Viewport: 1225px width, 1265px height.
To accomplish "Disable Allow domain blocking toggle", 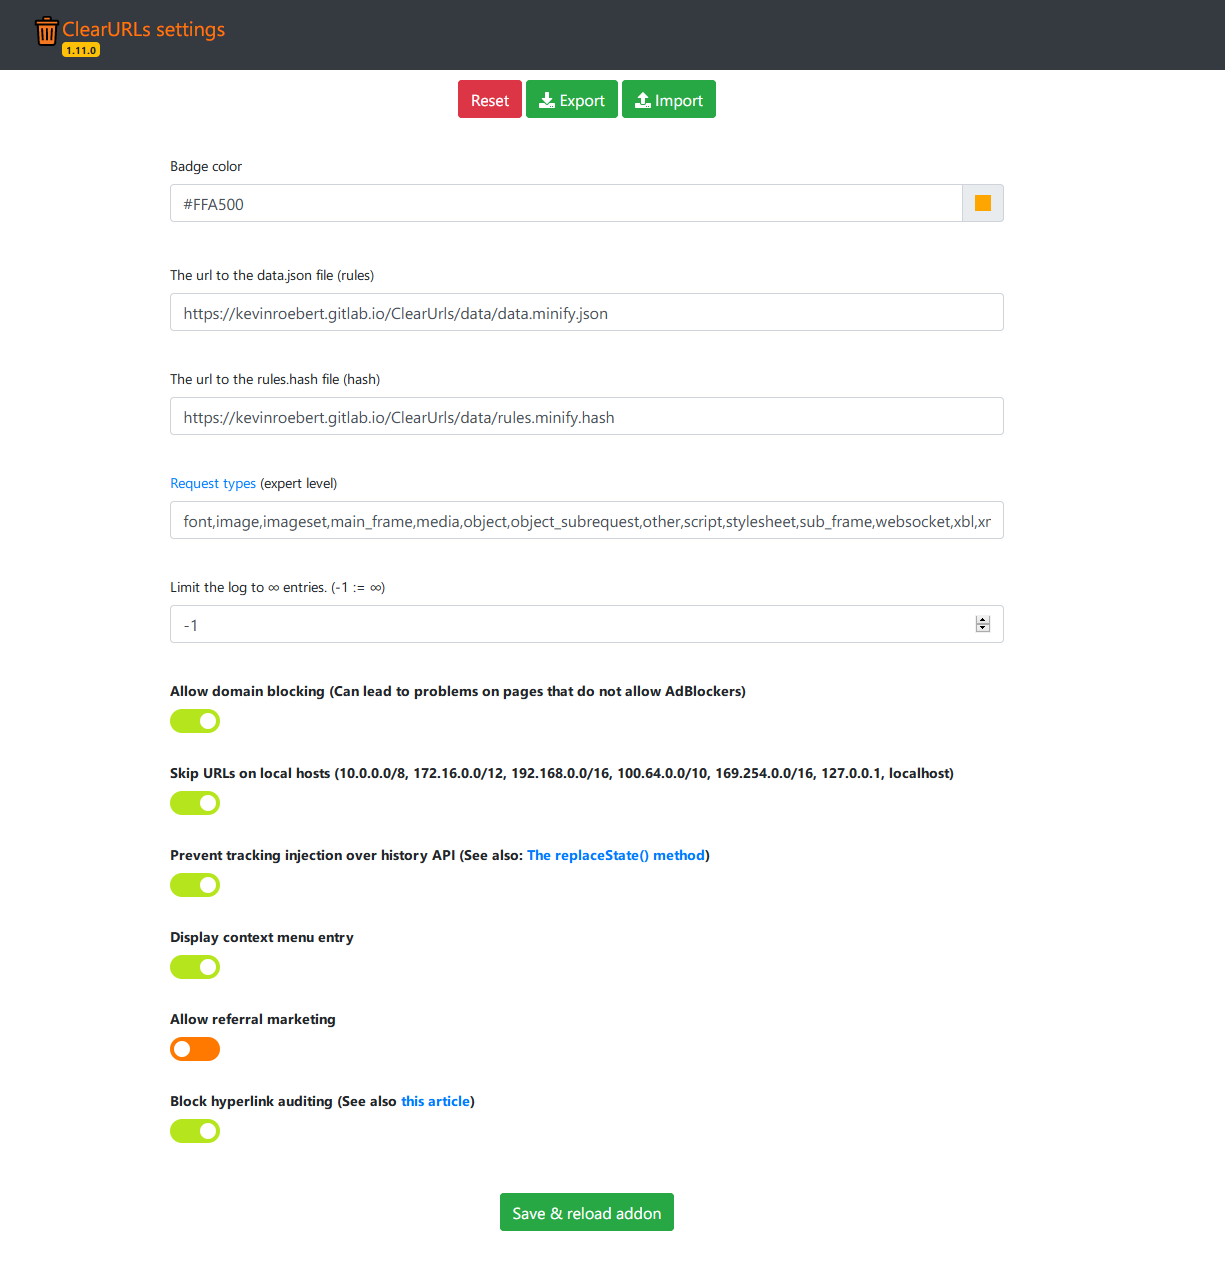I will coord(195,721).
